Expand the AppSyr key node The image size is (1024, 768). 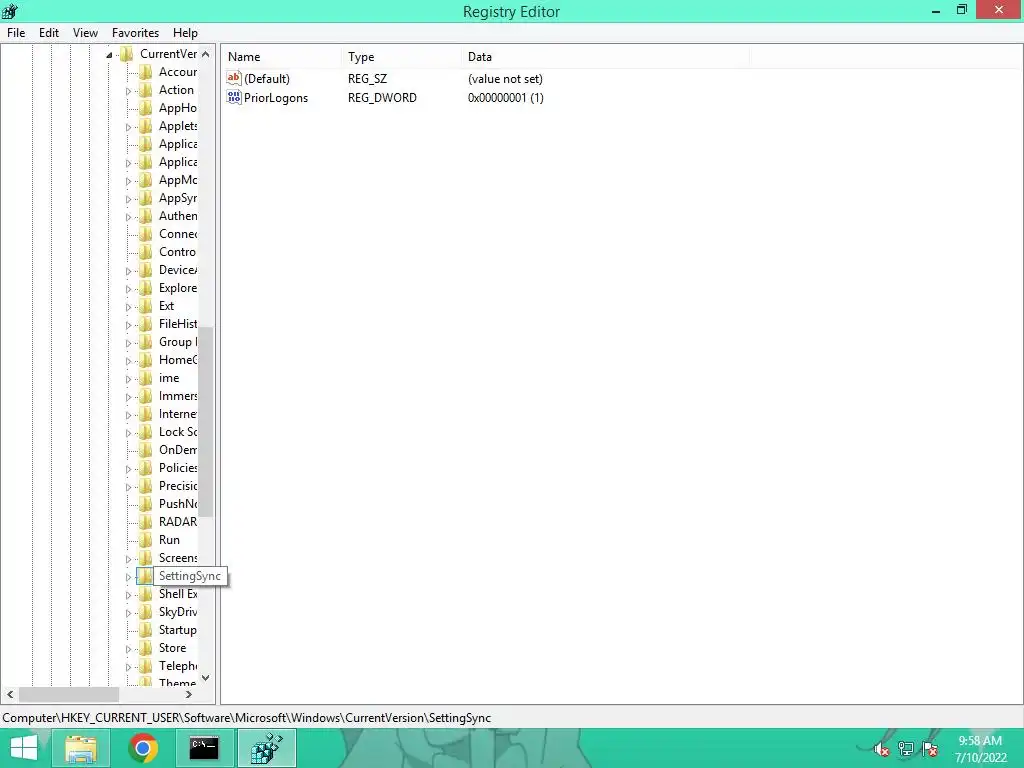pos(128,199)
